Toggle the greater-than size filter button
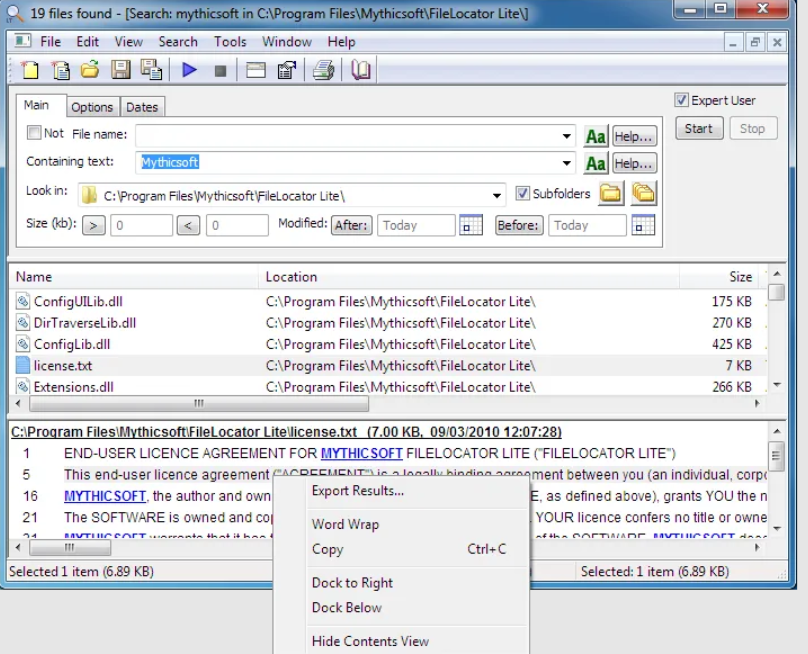 pos(93,225)
